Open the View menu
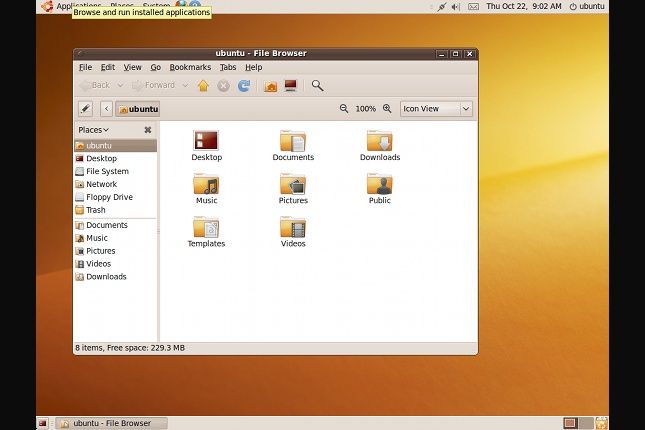This screenshot has height=430, width=645. [132, 67]
